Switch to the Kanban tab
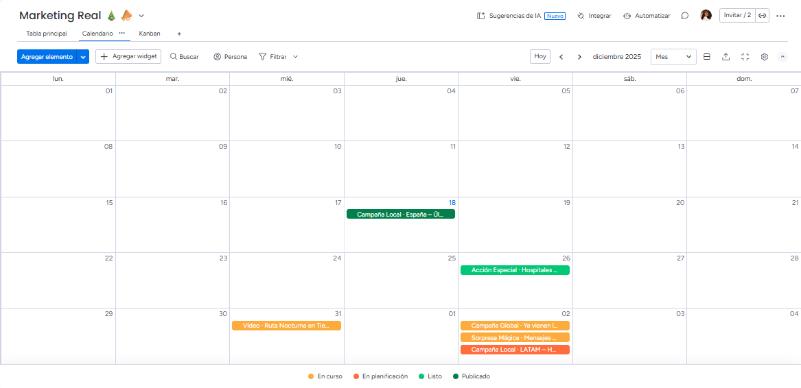This screenshot has height=388, width=801. (x=149, y=34)
